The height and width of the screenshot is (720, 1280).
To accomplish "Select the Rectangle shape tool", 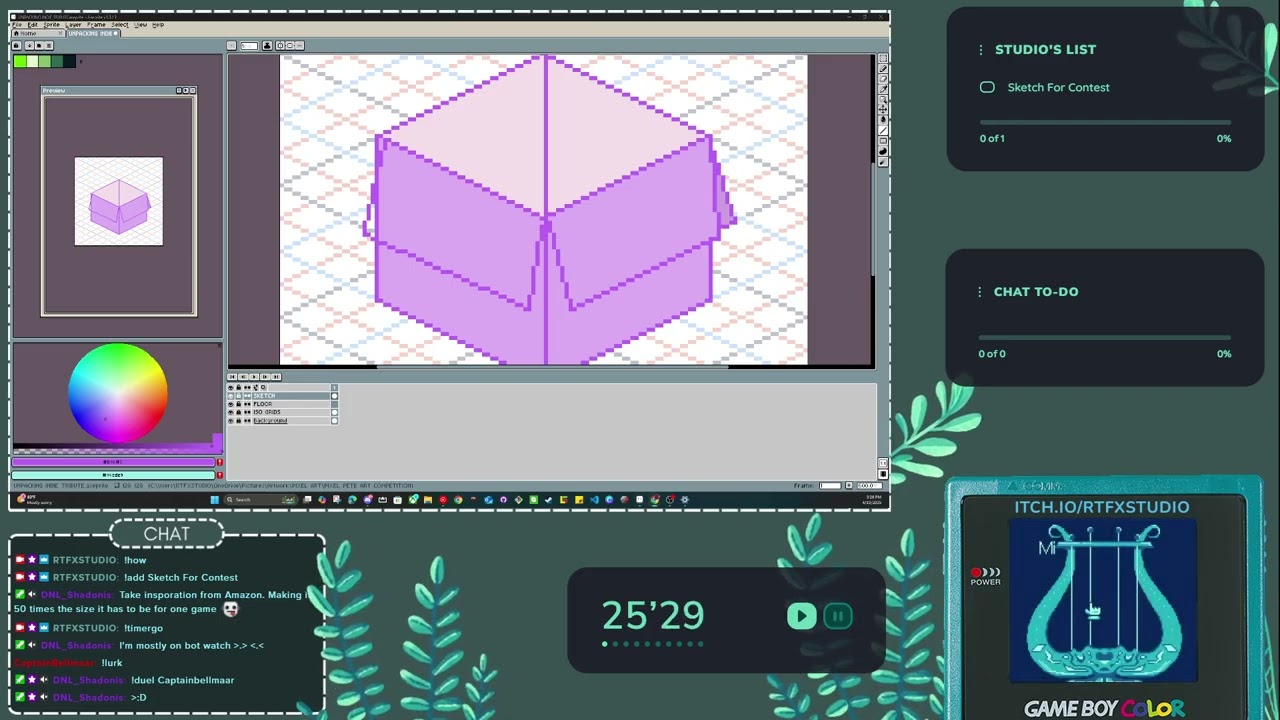I will pos(883,140).
